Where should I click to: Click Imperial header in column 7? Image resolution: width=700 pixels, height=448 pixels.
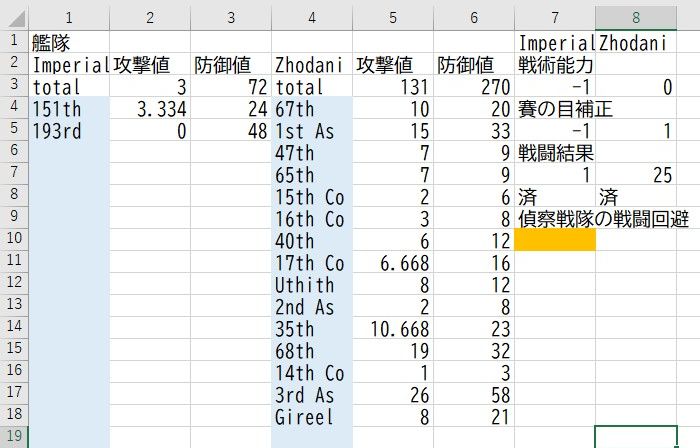coord(555,43)
